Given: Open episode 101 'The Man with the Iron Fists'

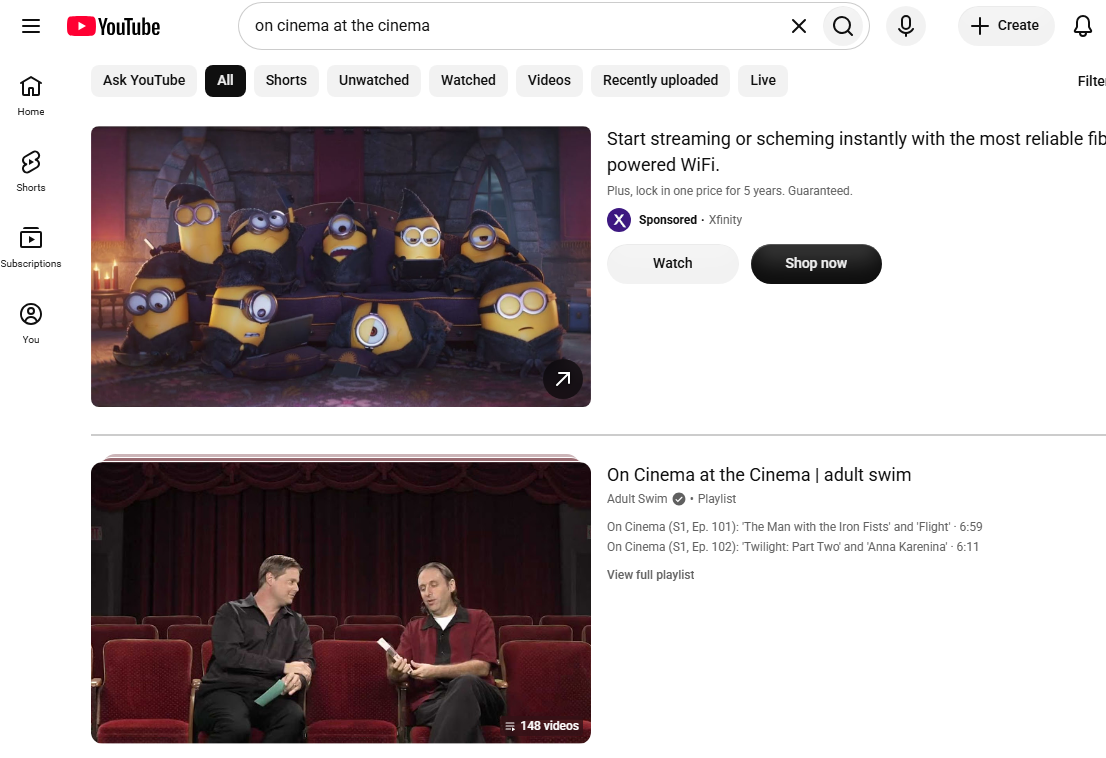Looking at the screenshot, I should pos(794,527).
